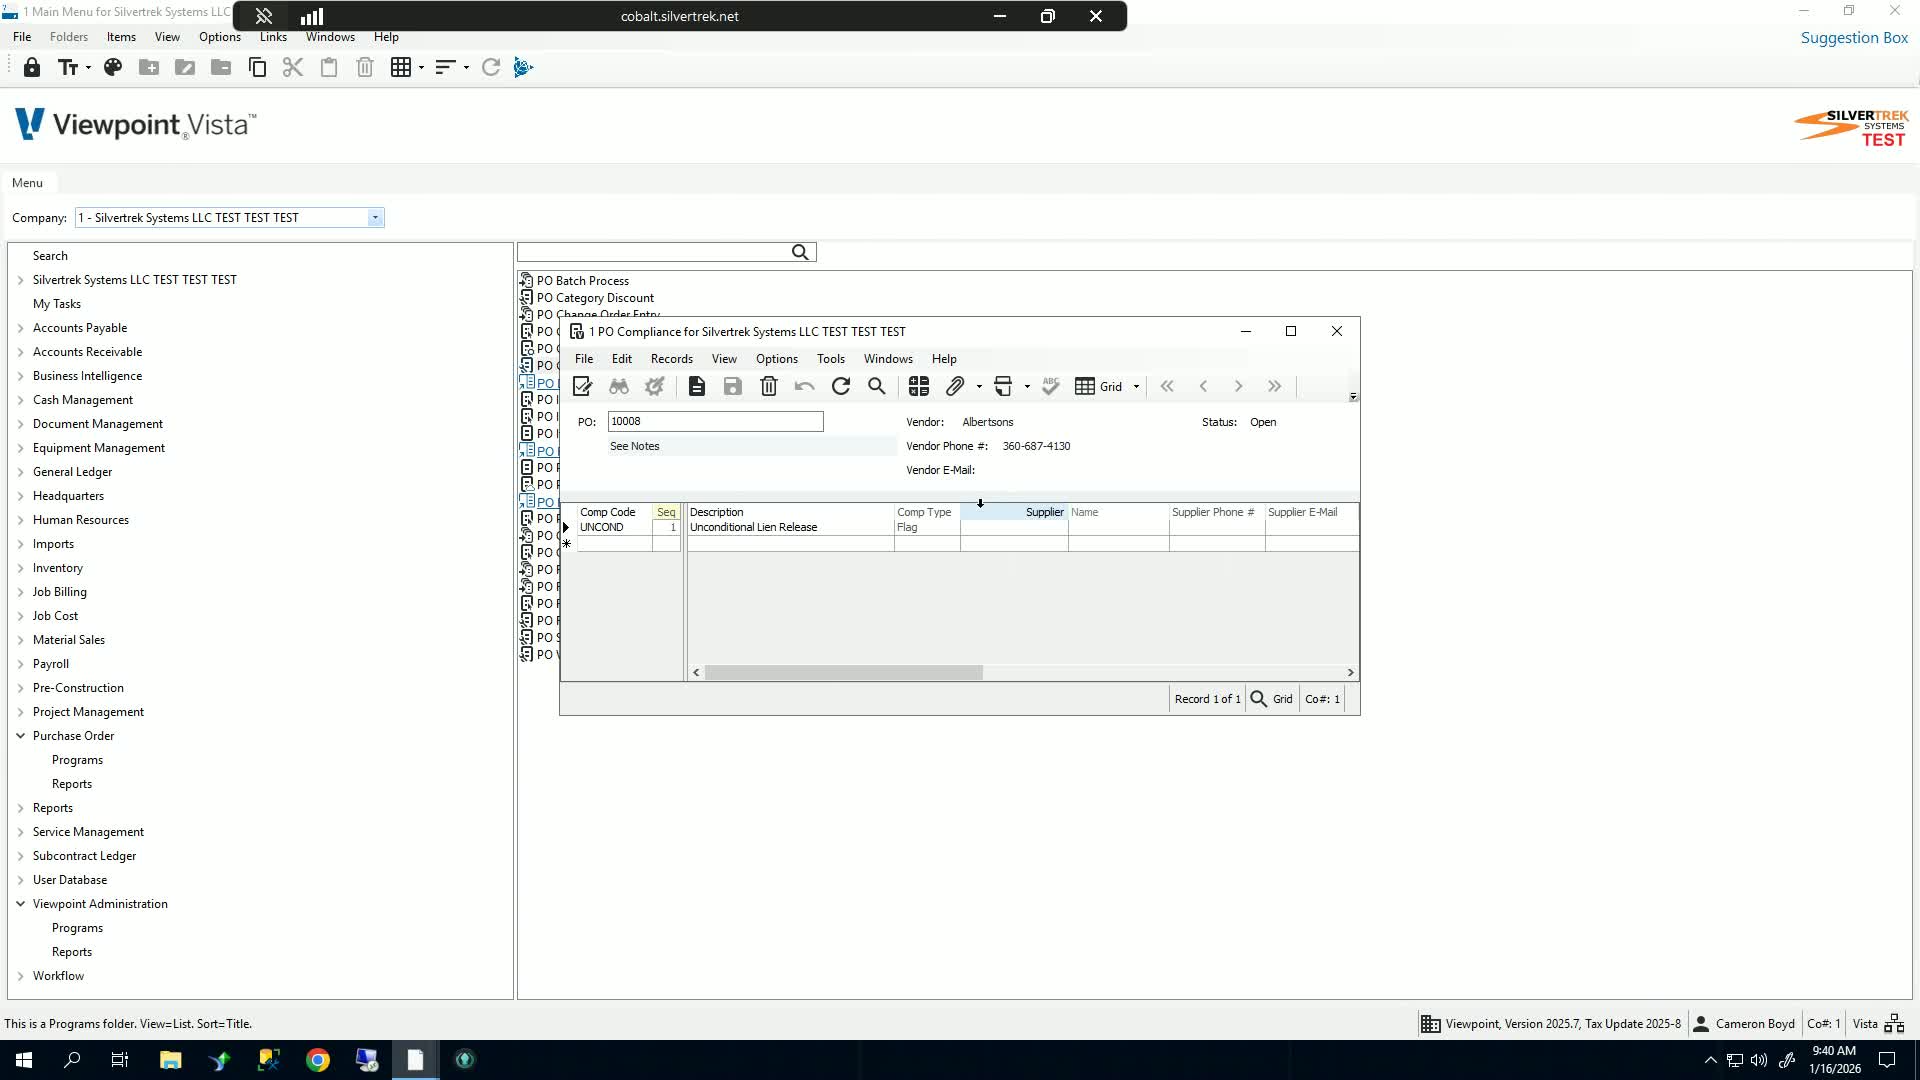The width and height of the screenshot is (1920, 1080).
Task: Click the refresh icon in PO Compliance toolbar
Action: coord(841,387)
